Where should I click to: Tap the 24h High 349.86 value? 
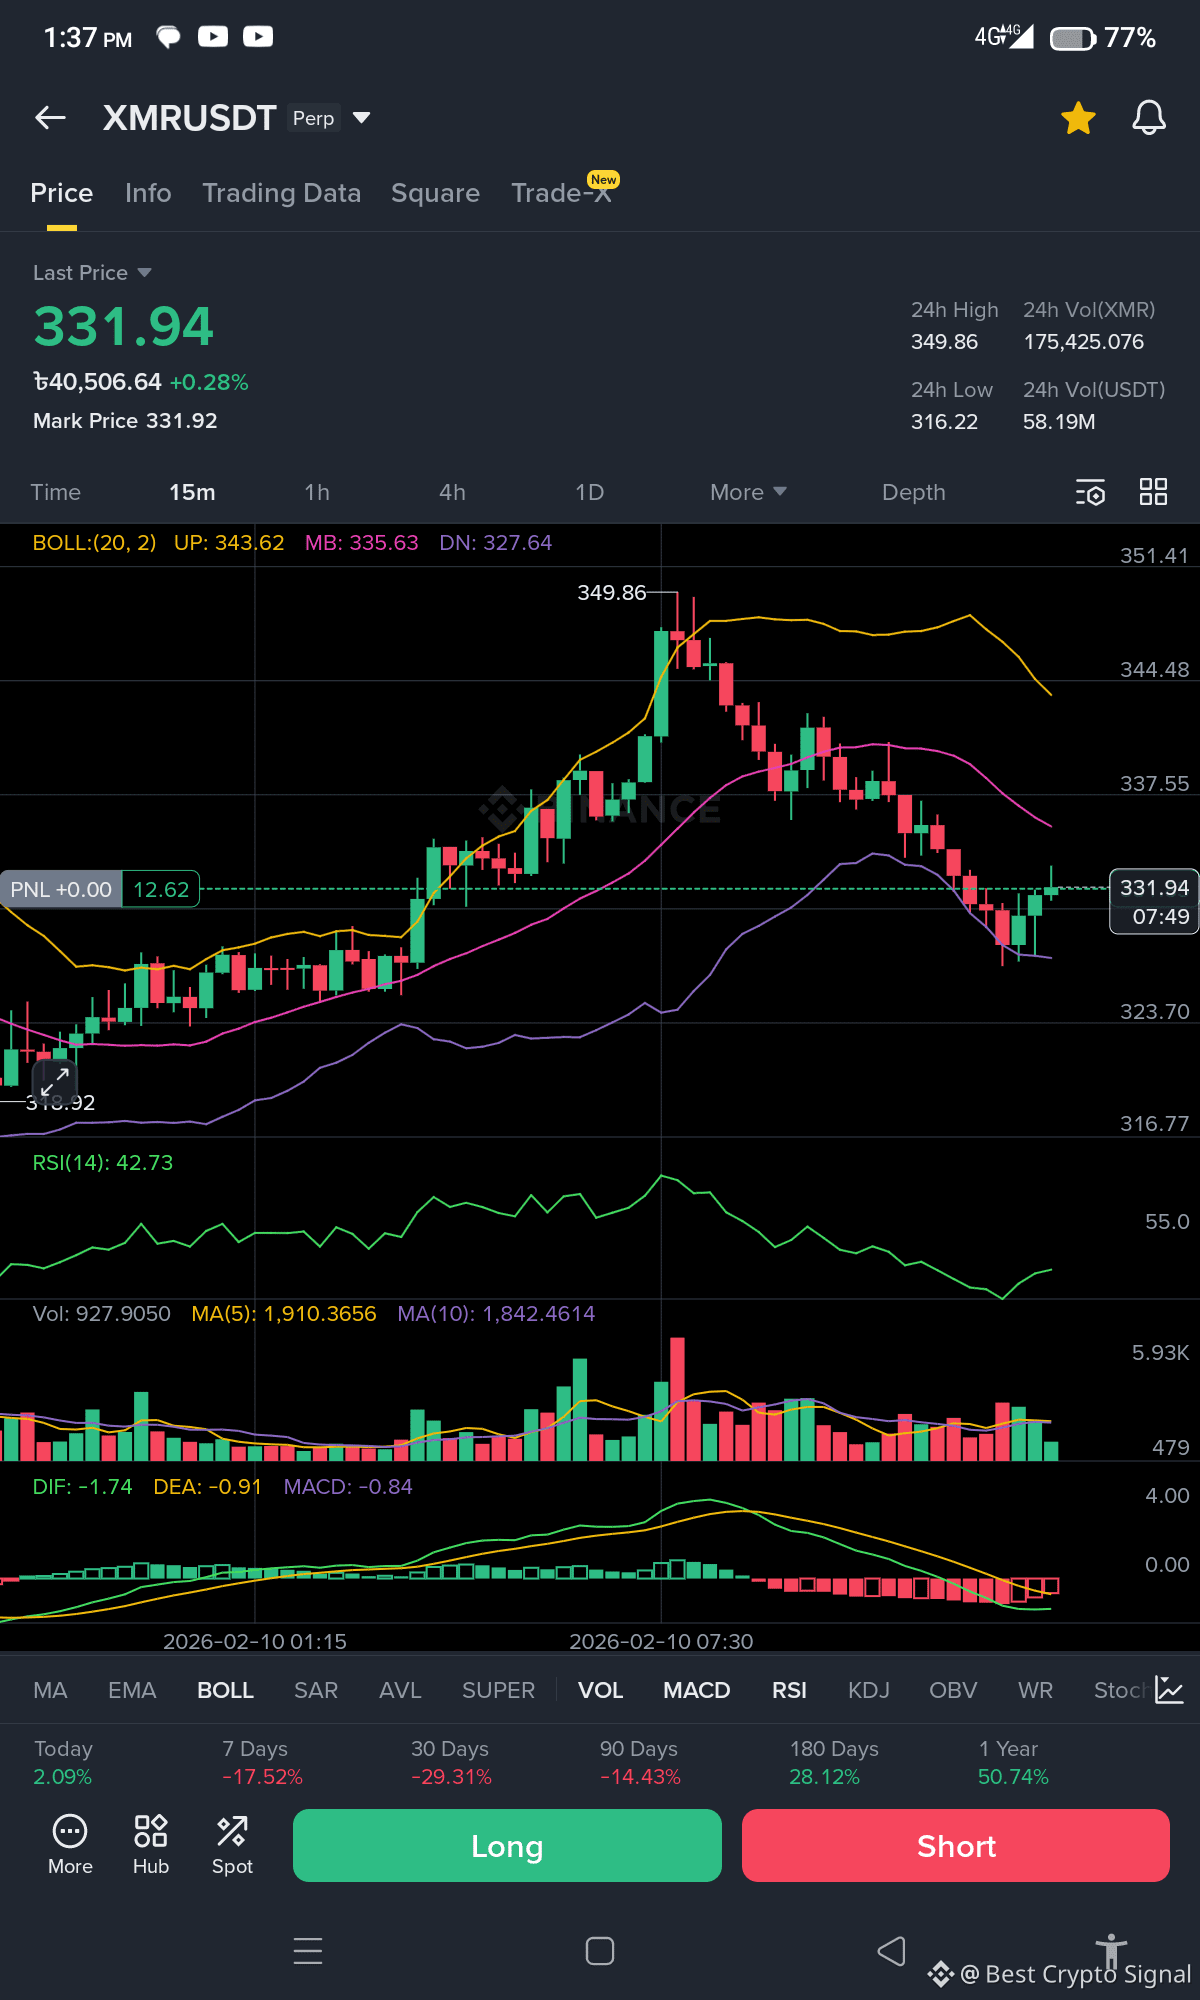(944, 342)
